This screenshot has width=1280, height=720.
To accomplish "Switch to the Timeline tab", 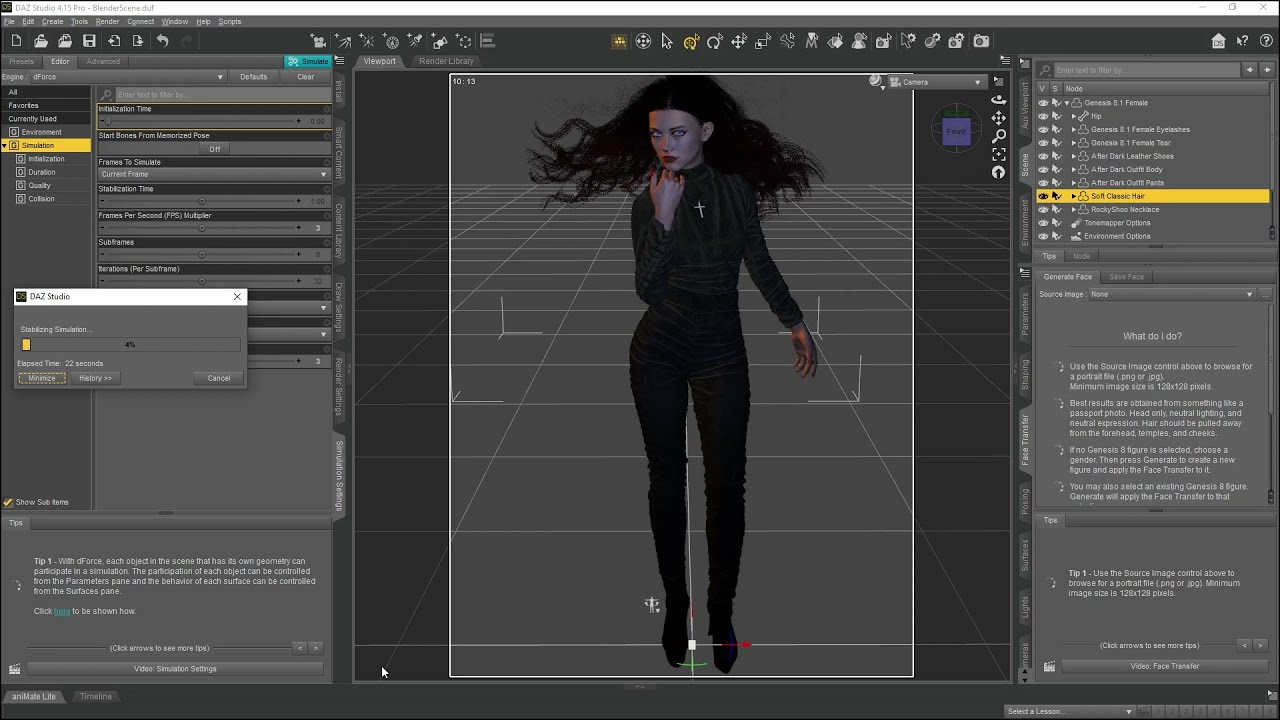I will 96,696.
